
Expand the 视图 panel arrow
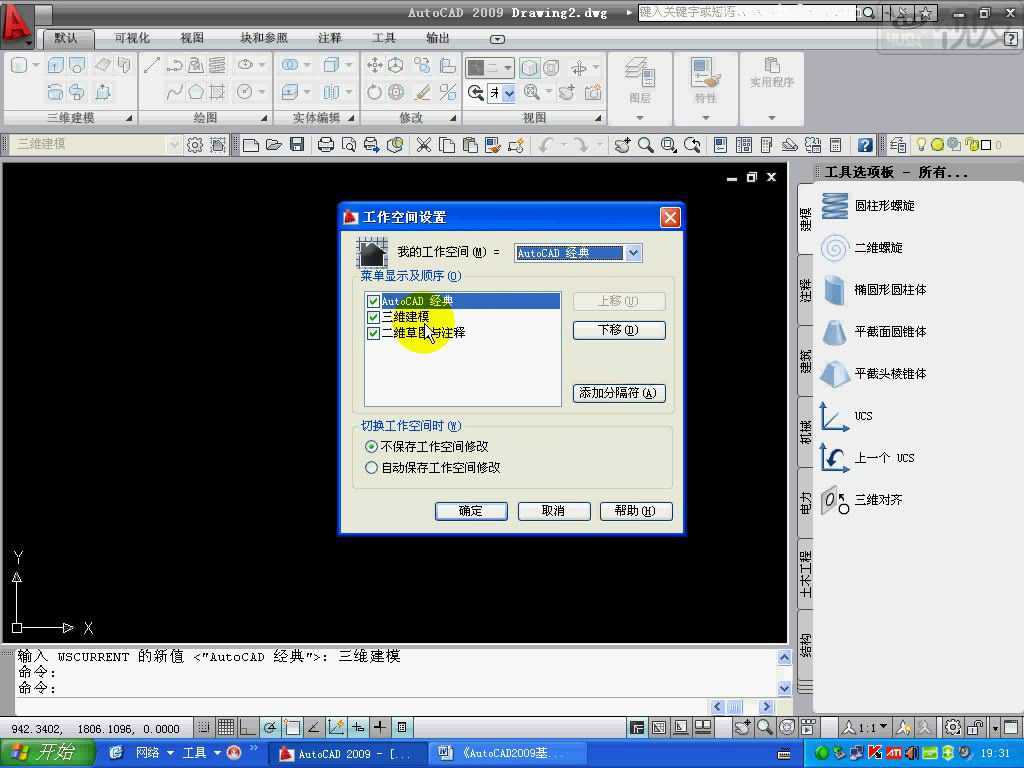(x=598, y=118)
